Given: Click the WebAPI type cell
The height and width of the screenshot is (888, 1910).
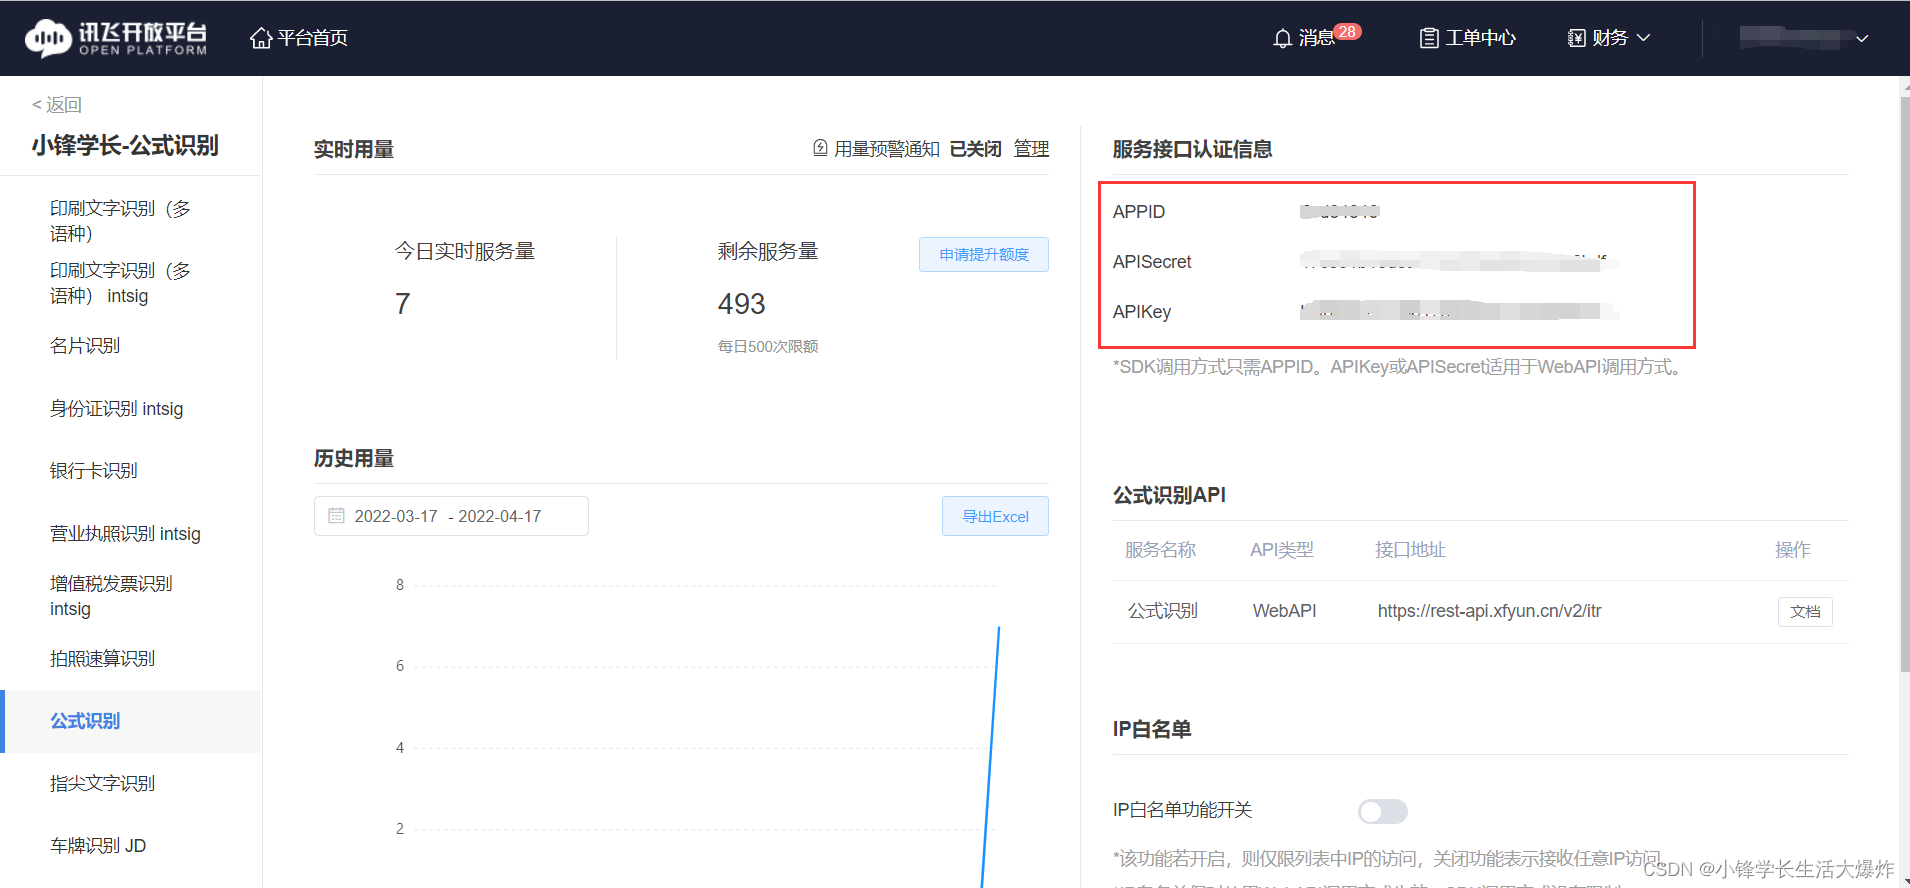Looking at the screenshot, I should point(1284,611).
